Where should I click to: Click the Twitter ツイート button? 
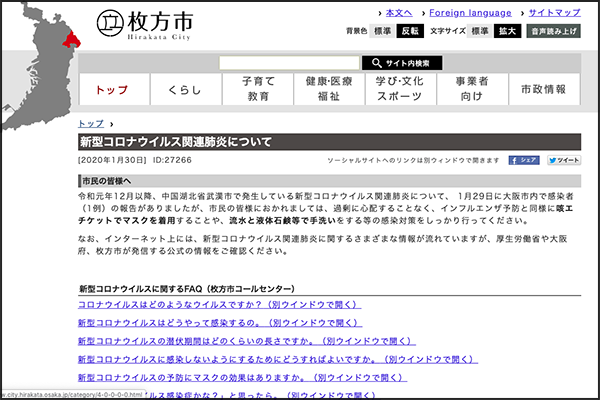pos(564,160)
